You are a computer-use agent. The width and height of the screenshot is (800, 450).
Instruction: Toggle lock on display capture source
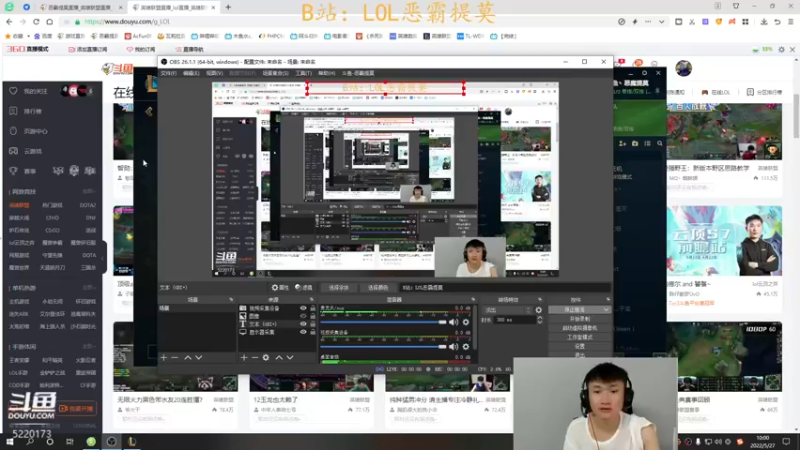[313, 332]
